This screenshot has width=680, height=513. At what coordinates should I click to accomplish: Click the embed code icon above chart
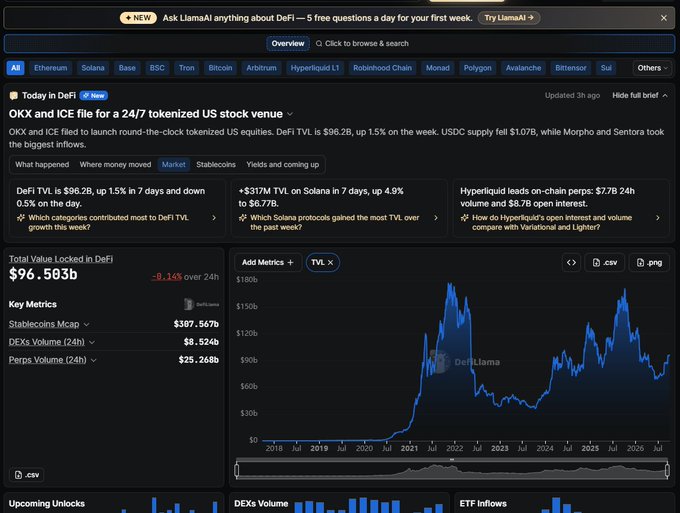[571, 262]
